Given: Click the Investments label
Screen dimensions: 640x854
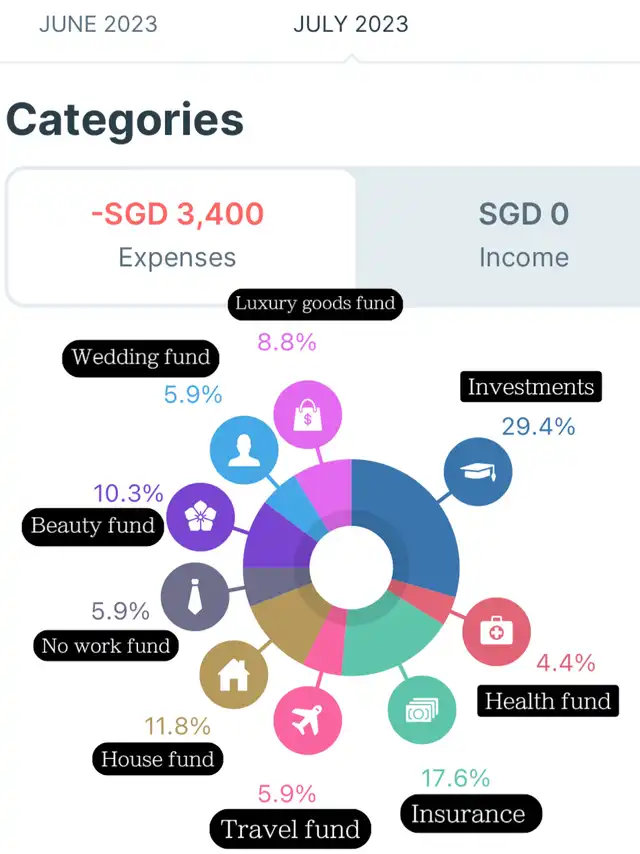Looking at the screenshot, I should click(531, 387).
